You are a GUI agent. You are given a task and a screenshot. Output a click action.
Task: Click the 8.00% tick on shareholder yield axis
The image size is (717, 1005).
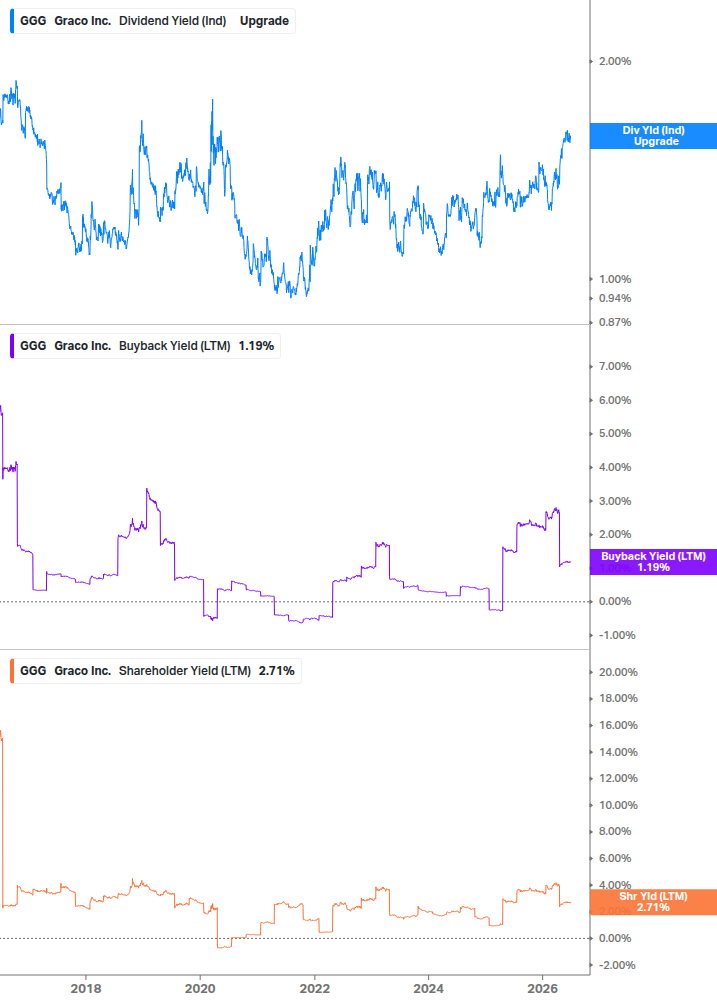(615, 832)
